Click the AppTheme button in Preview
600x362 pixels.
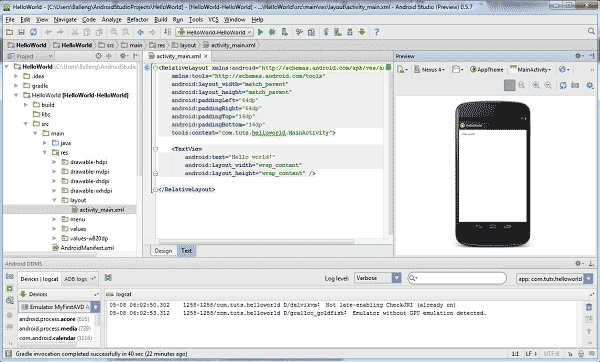pos(486,70)
